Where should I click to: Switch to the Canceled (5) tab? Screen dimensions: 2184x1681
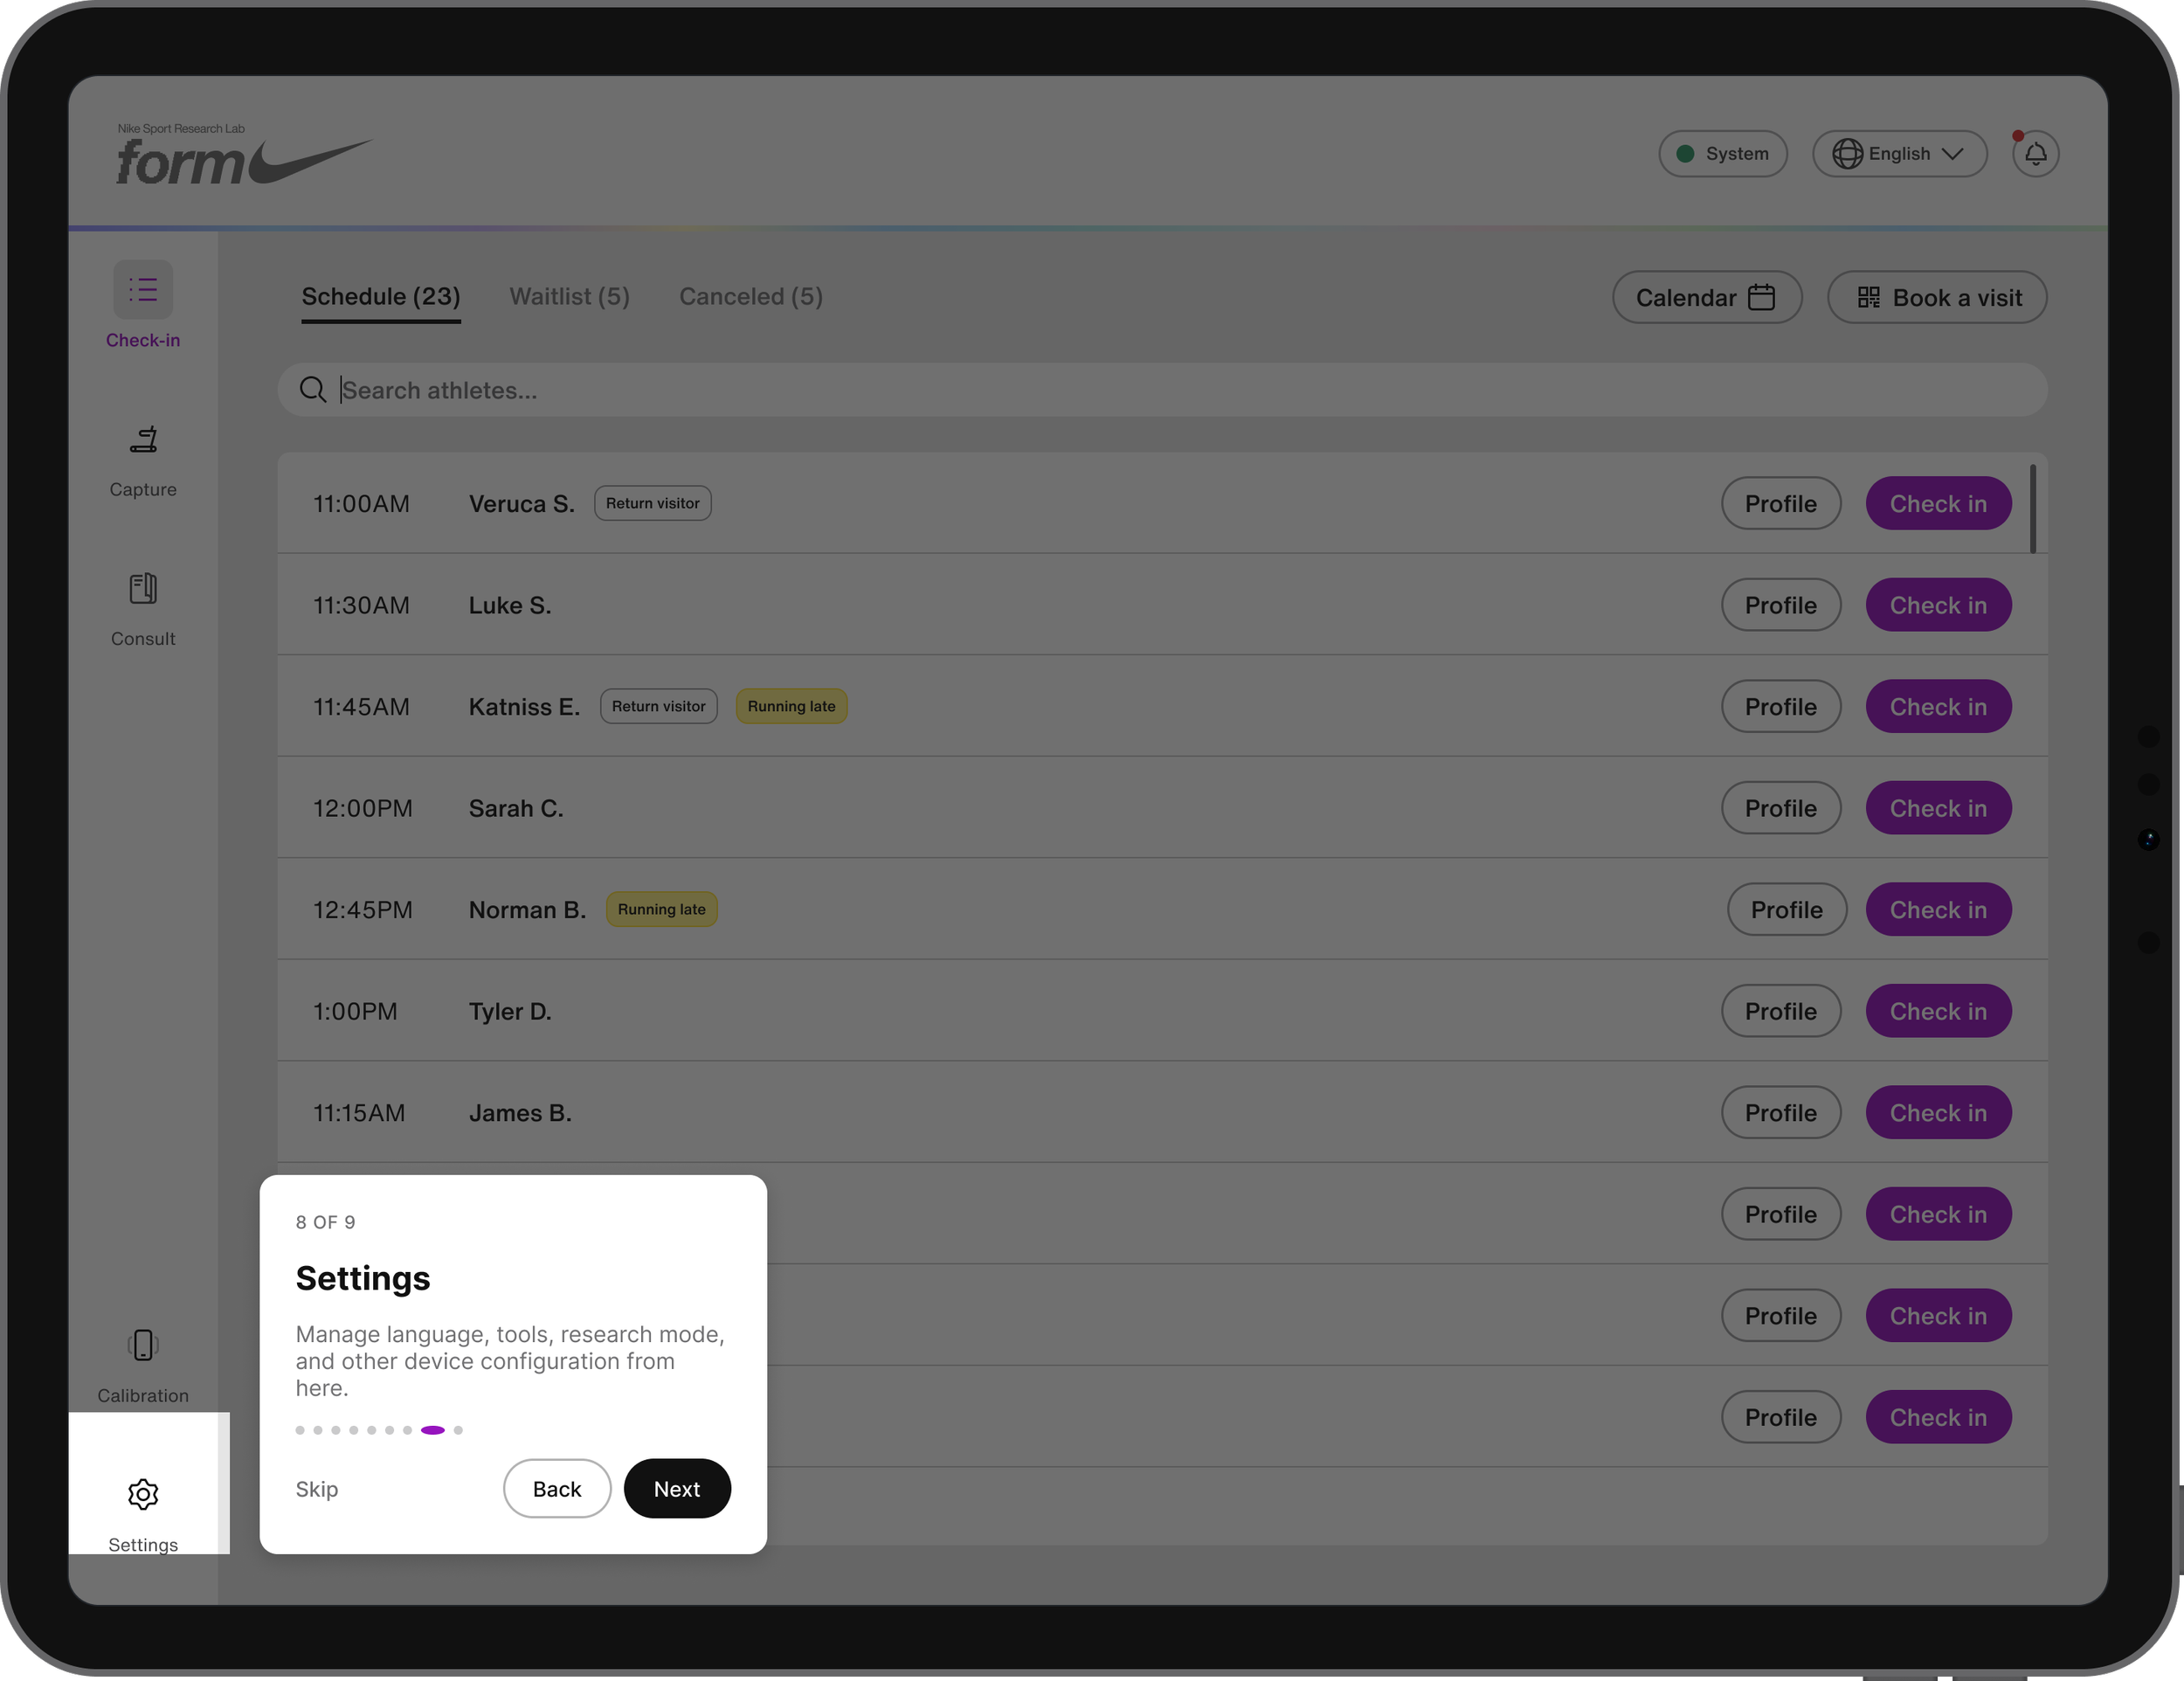(751, 297)
